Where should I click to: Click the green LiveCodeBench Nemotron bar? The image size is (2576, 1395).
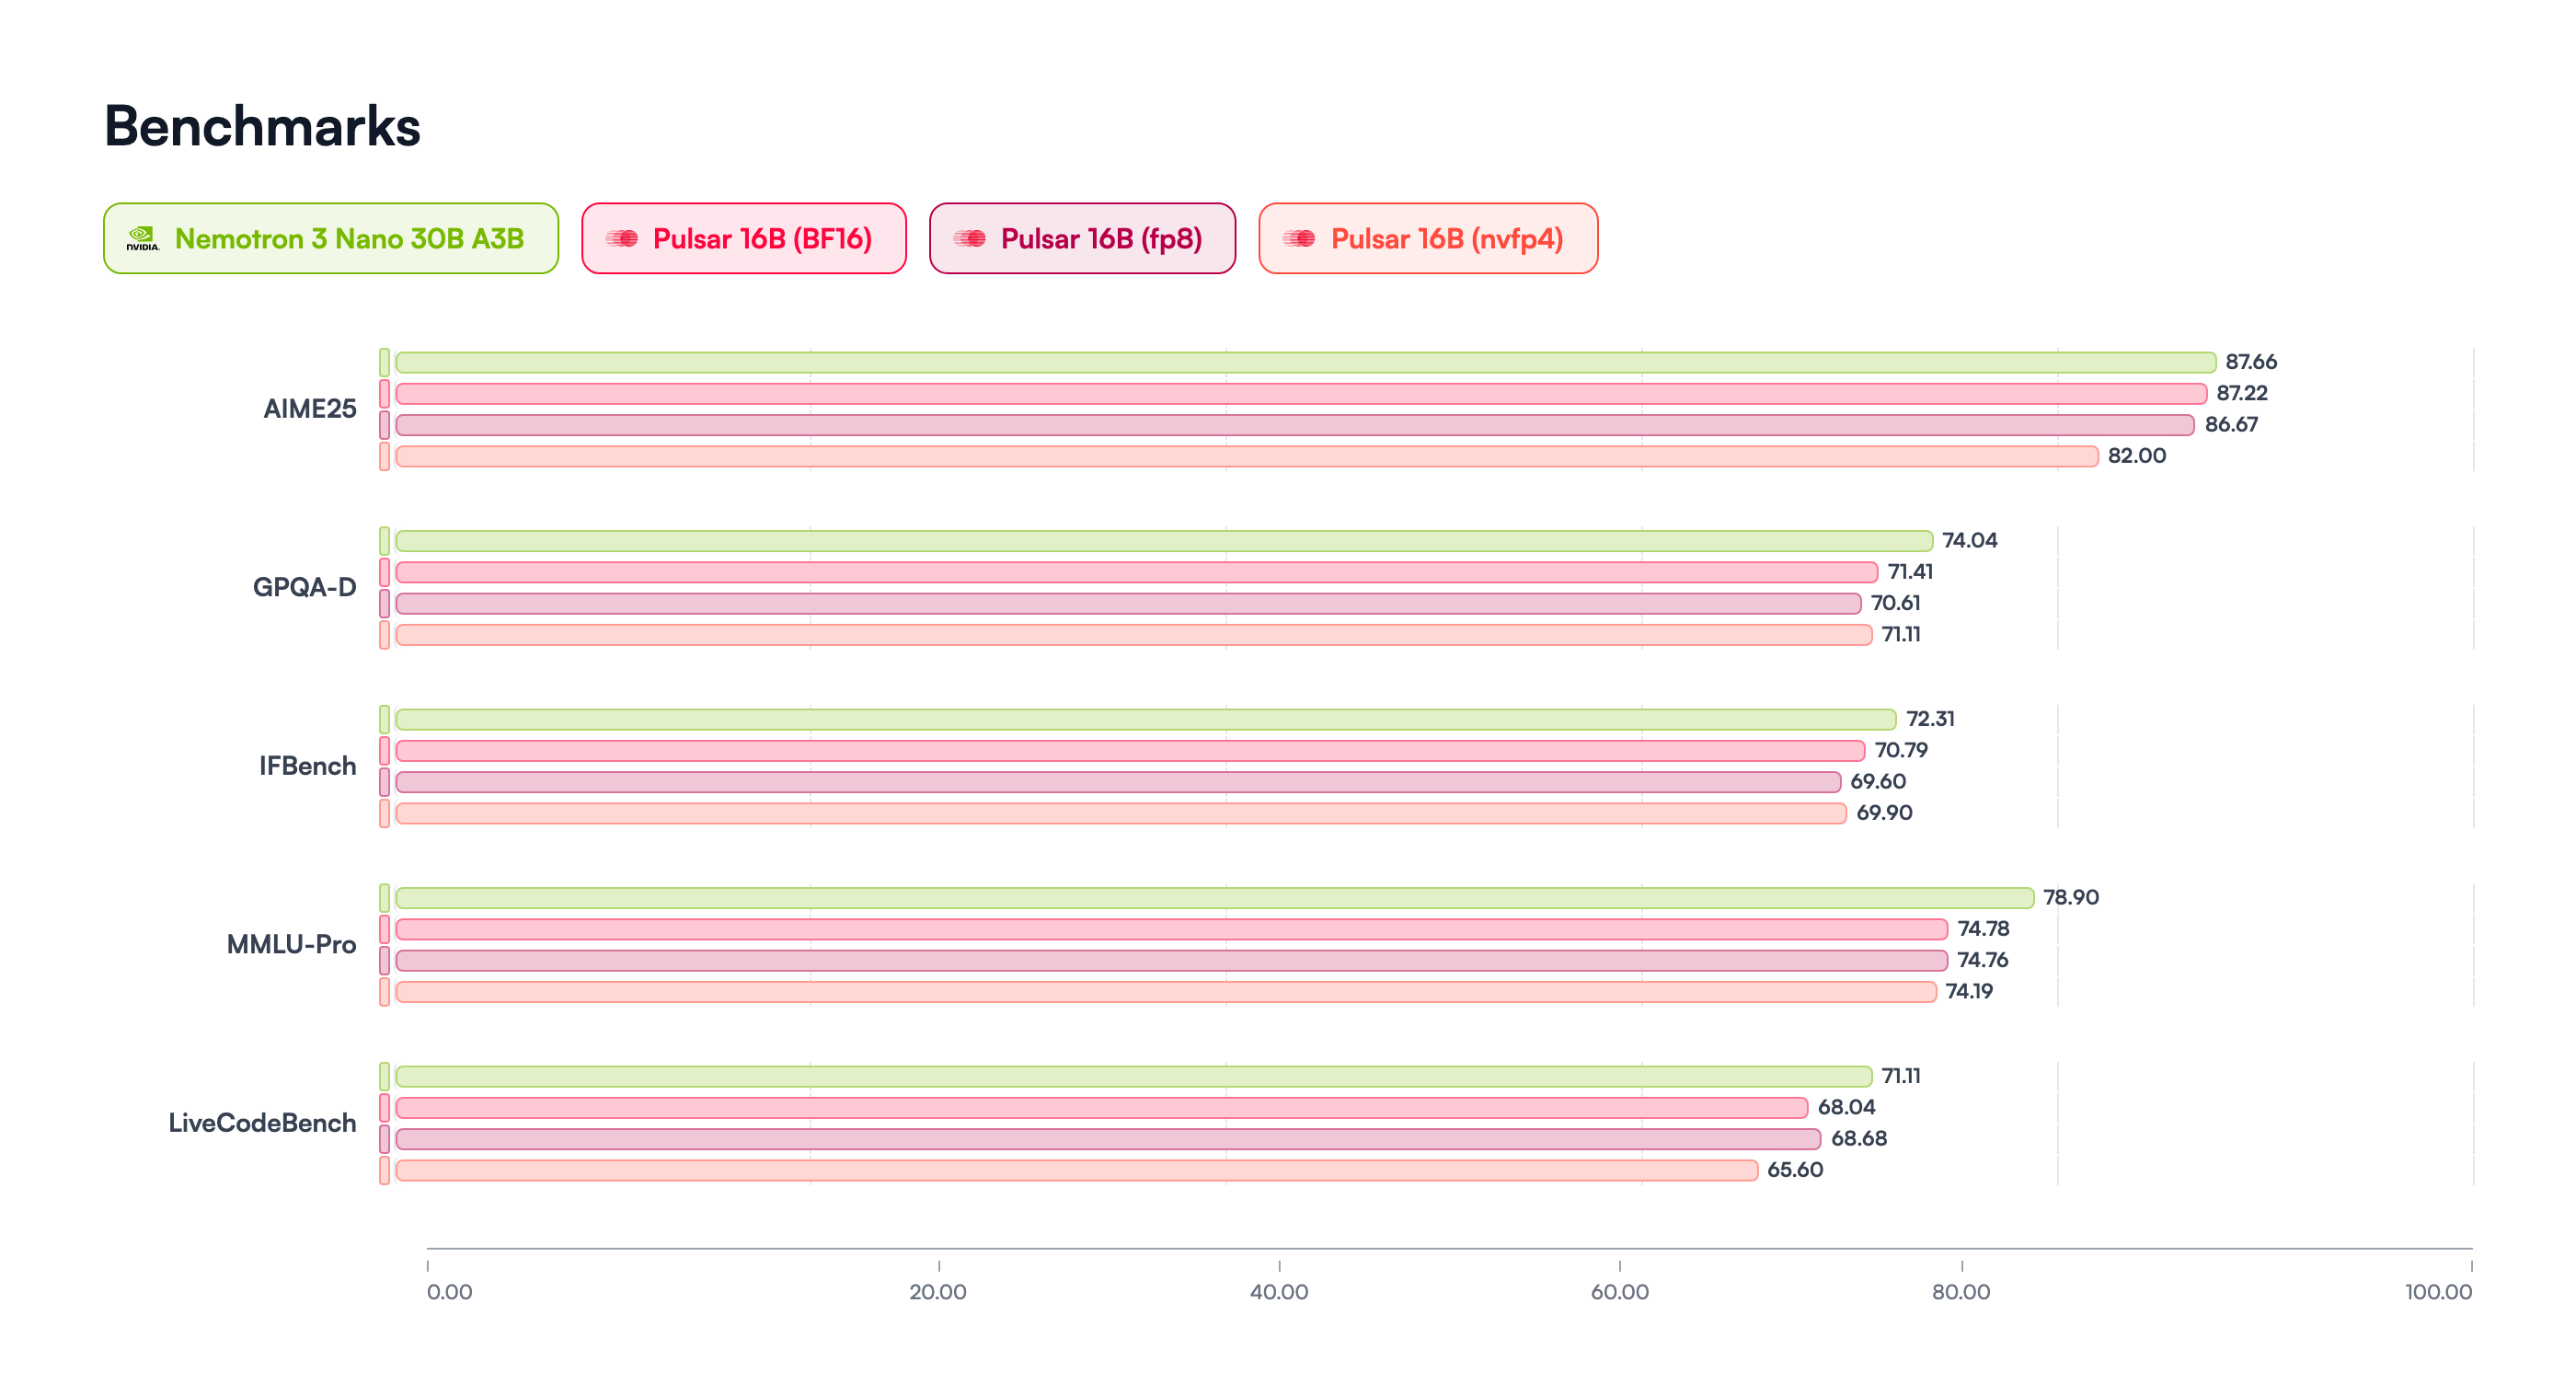(1134, 1076)
